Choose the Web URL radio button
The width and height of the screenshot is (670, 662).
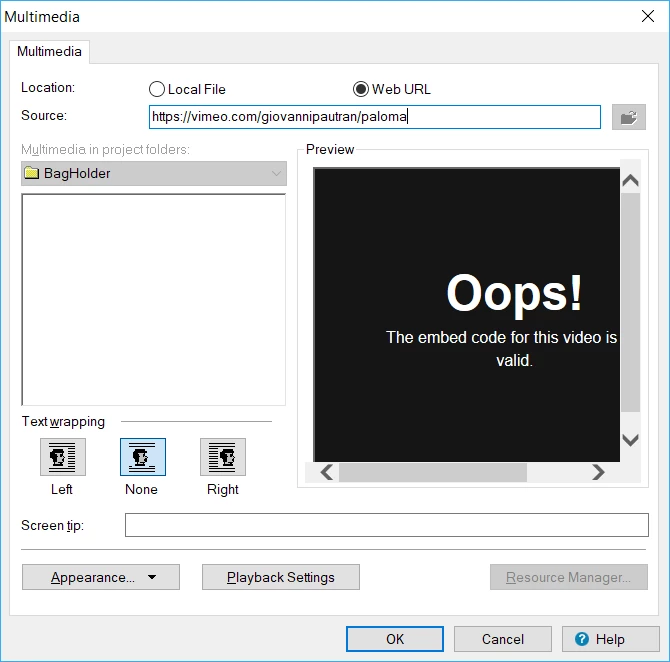[361, 89]
